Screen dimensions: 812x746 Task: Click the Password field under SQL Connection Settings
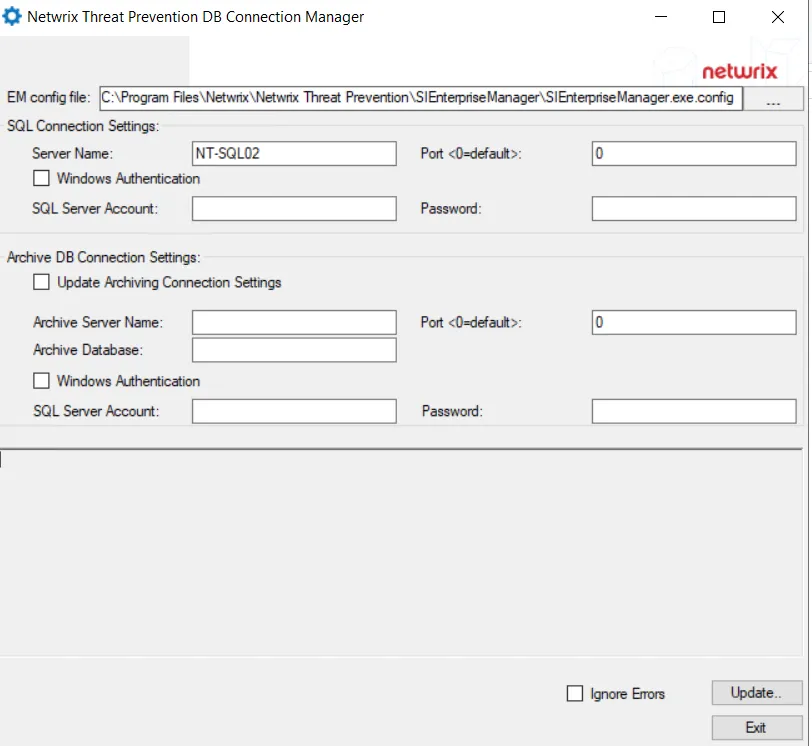(x=694, y=209)
